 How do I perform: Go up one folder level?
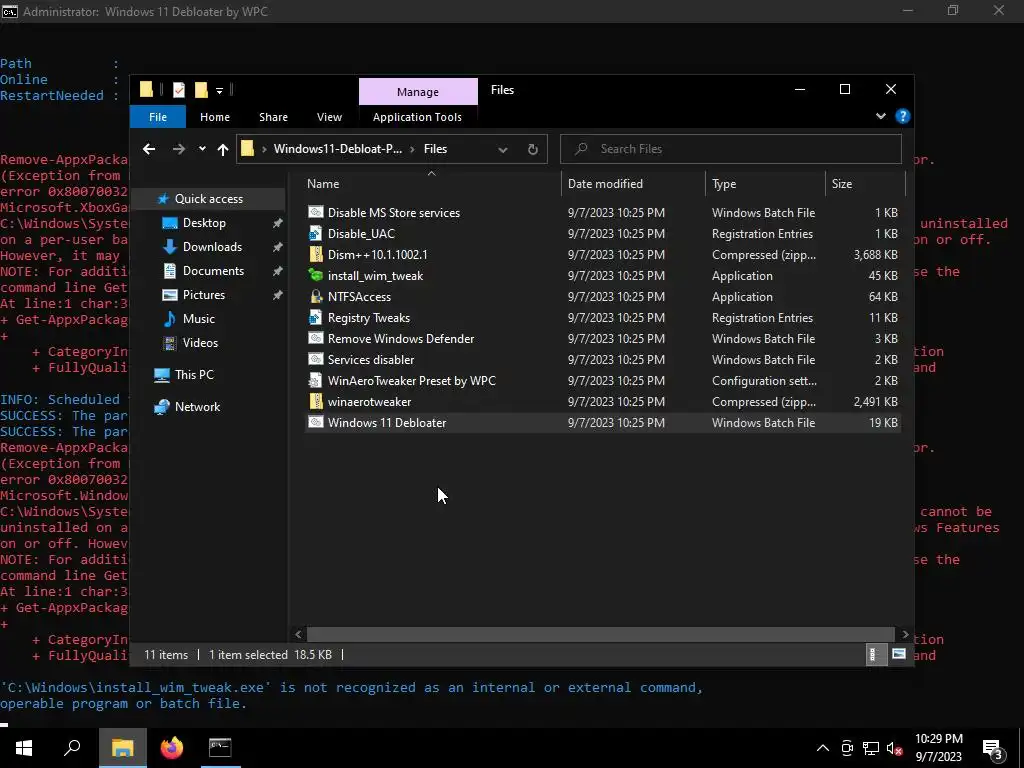point(223,150)
